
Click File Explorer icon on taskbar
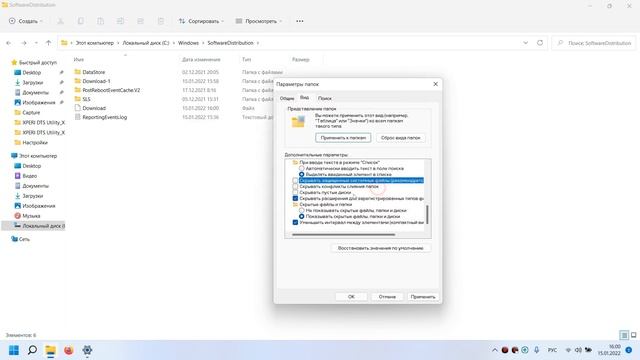pyautogui.click(x=51, y=350)
